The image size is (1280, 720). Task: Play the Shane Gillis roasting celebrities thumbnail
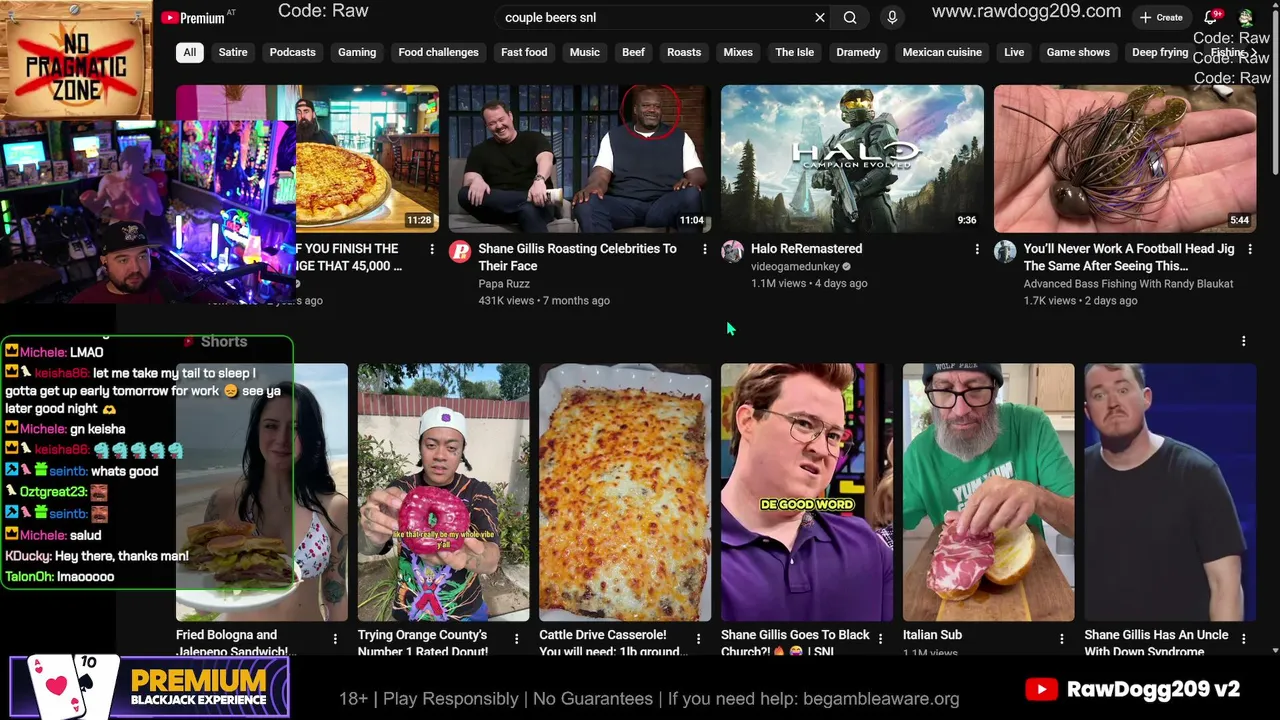(579, 159)
